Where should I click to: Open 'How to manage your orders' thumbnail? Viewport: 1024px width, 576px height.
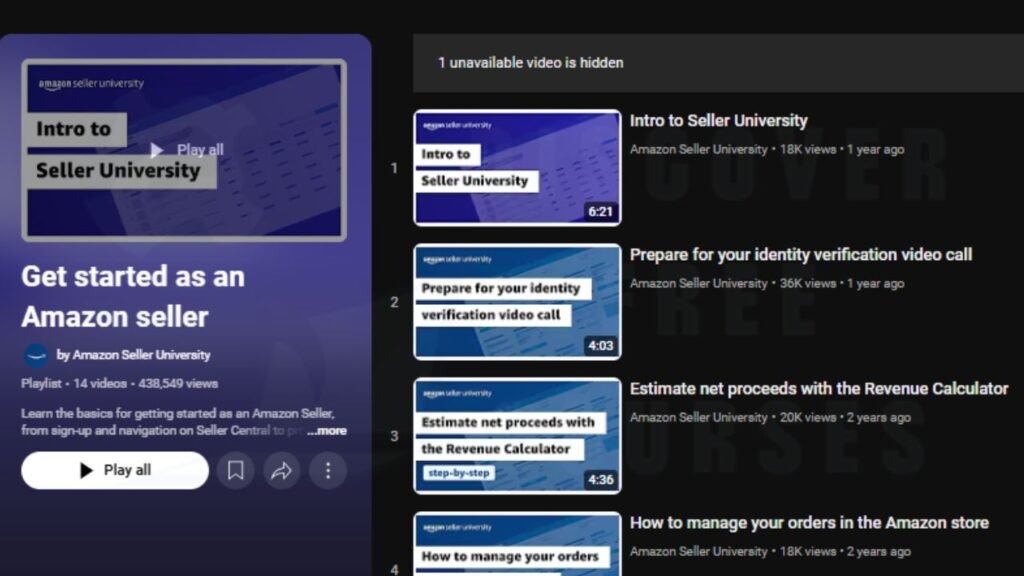tap(517, 544)
